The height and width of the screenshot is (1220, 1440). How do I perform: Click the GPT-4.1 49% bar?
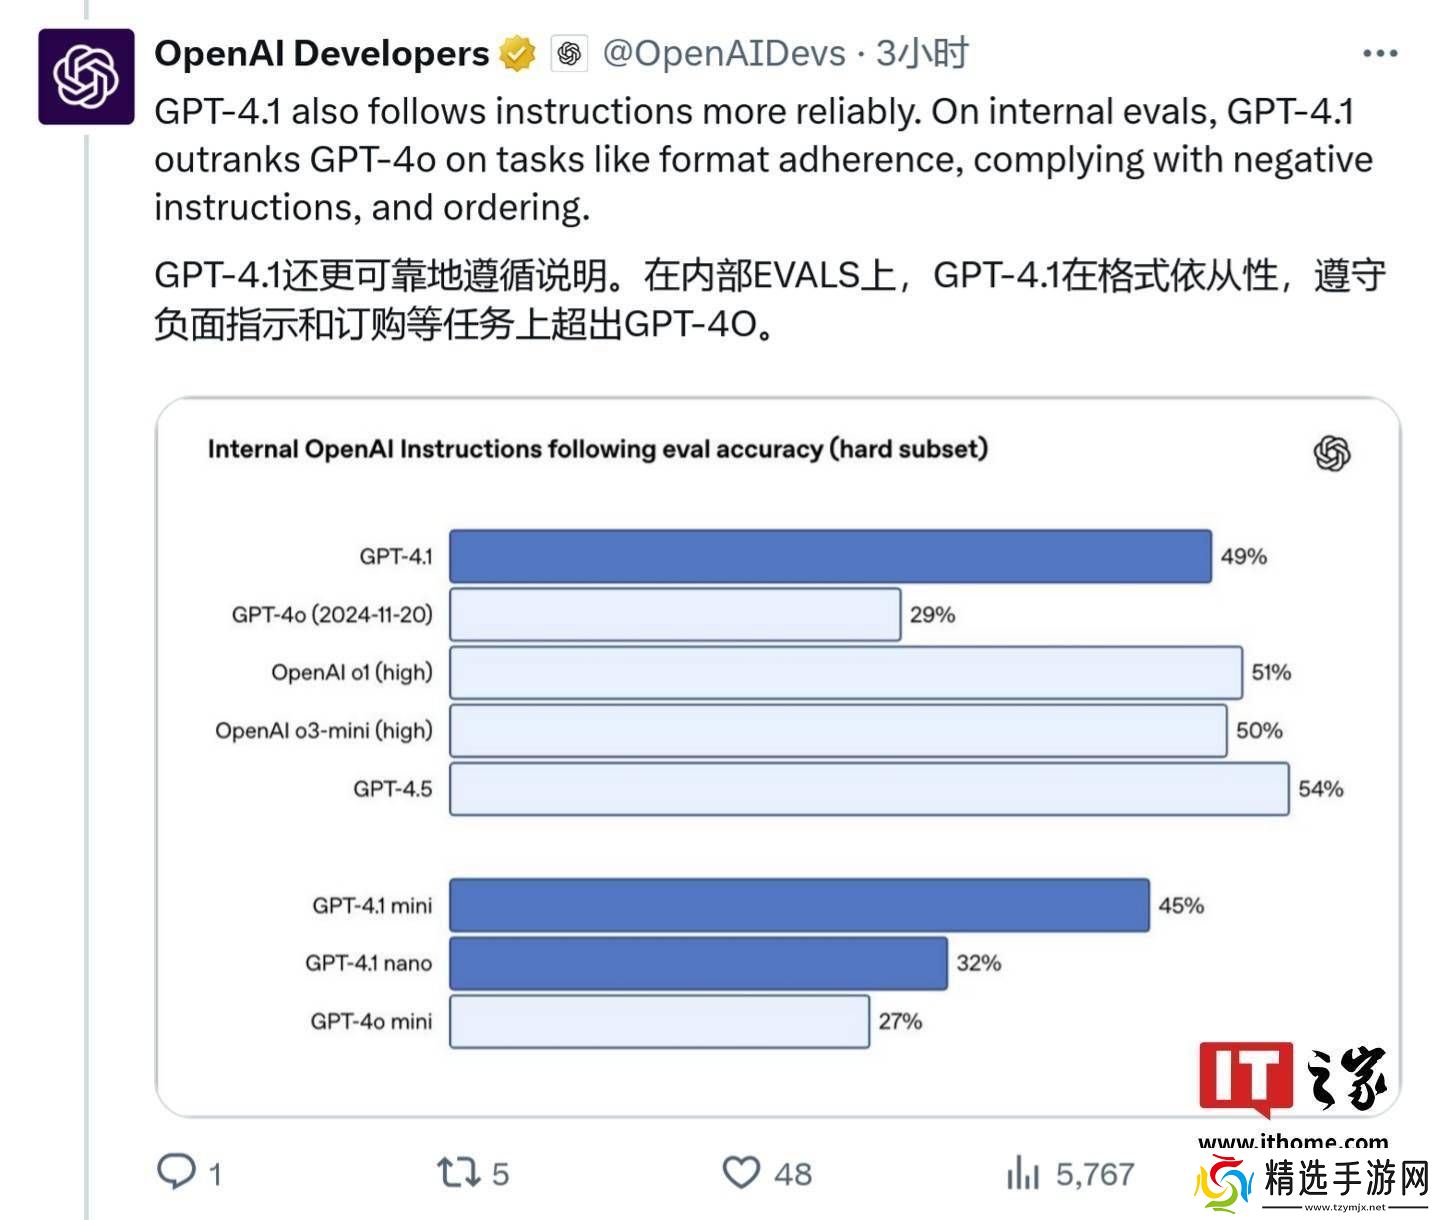coord(830,557)
